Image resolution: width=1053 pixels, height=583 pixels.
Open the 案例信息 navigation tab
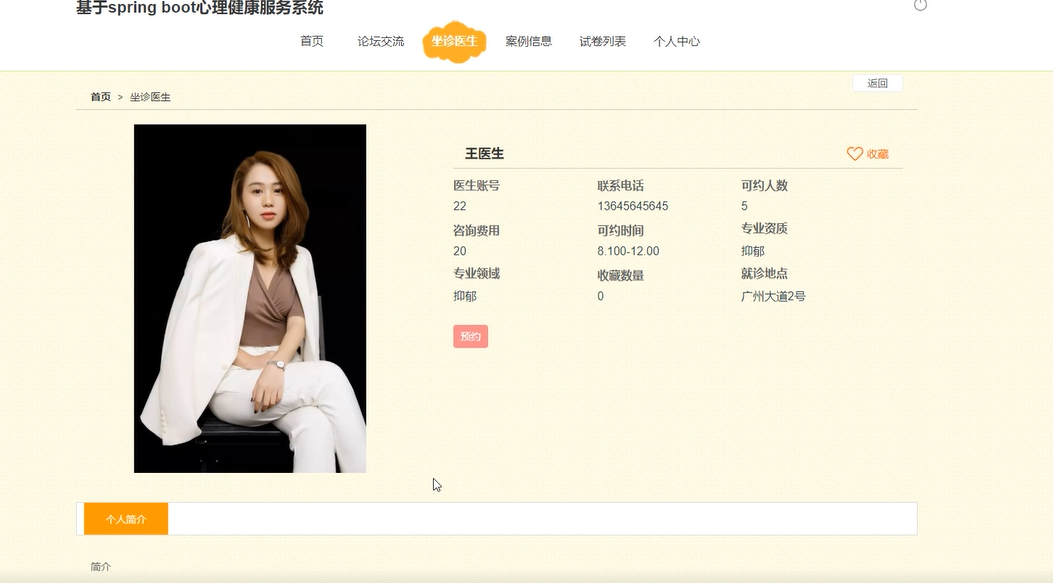(529, 41)
